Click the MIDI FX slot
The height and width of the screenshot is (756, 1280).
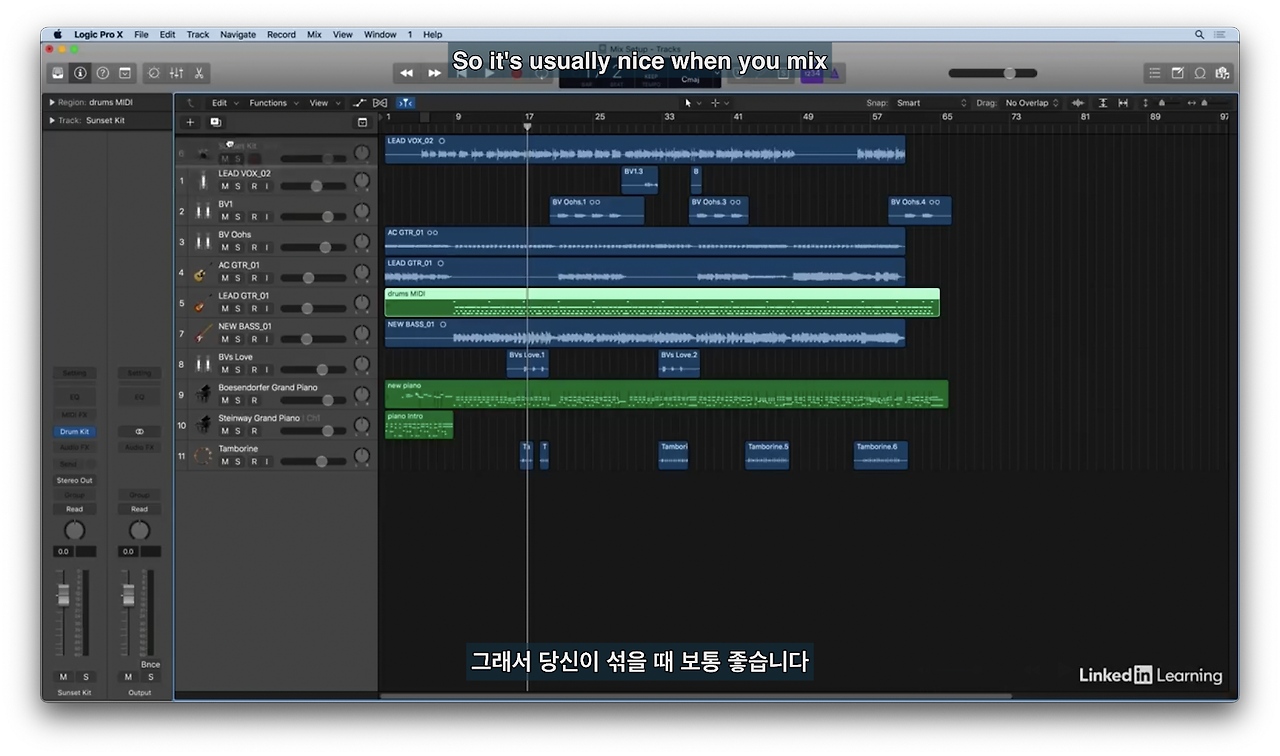75,415
